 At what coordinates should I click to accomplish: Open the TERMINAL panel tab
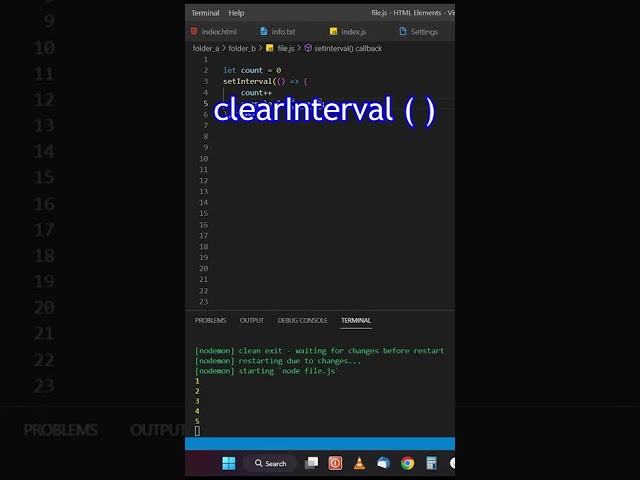[x=356, y=320]
